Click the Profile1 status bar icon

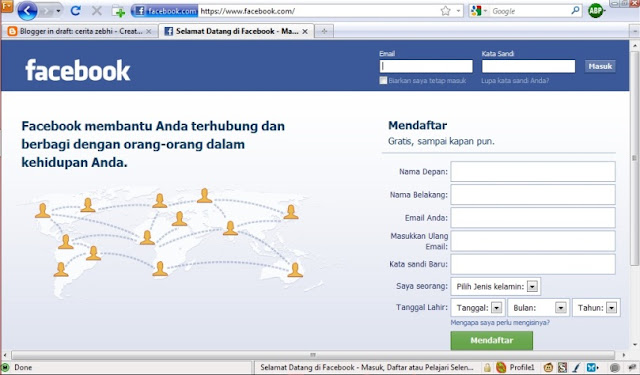pyautogui.click(x=501, y=367)
